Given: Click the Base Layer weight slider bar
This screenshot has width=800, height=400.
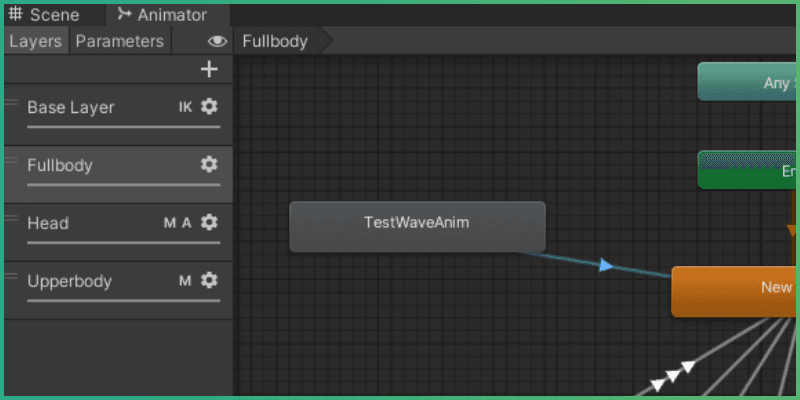Looking at the screenshot, I should tap(123, 127).
